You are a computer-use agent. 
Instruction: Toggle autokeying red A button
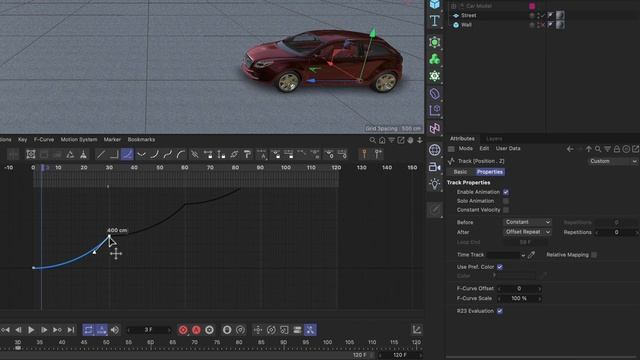(196, 330)
